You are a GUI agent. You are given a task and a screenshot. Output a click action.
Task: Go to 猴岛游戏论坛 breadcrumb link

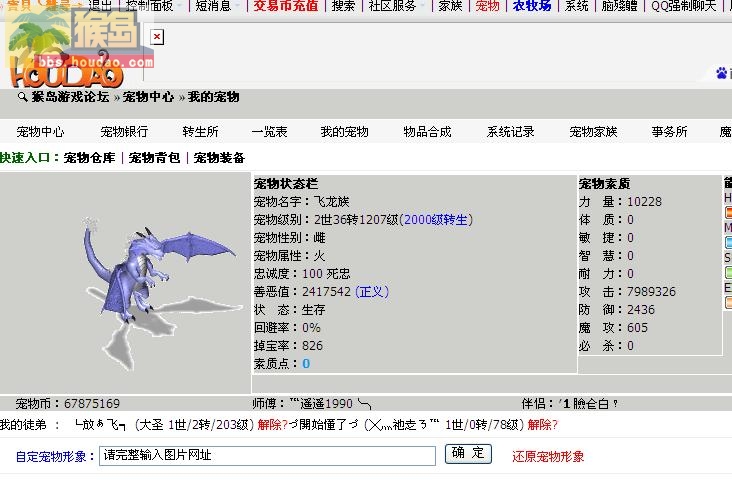tap(70, 97)
